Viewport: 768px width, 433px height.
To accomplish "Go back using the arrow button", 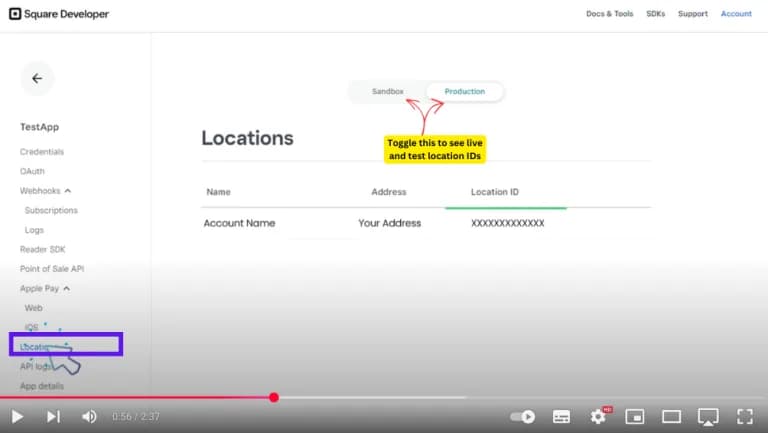I will tap(37, 78).
